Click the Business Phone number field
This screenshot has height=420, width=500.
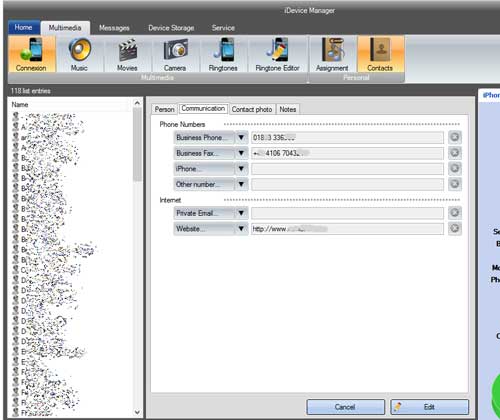[347, 137]
